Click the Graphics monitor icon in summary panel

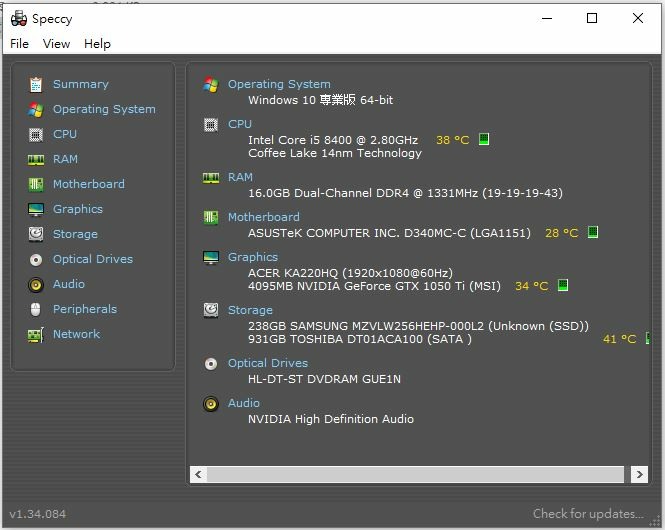click(211, 257)
